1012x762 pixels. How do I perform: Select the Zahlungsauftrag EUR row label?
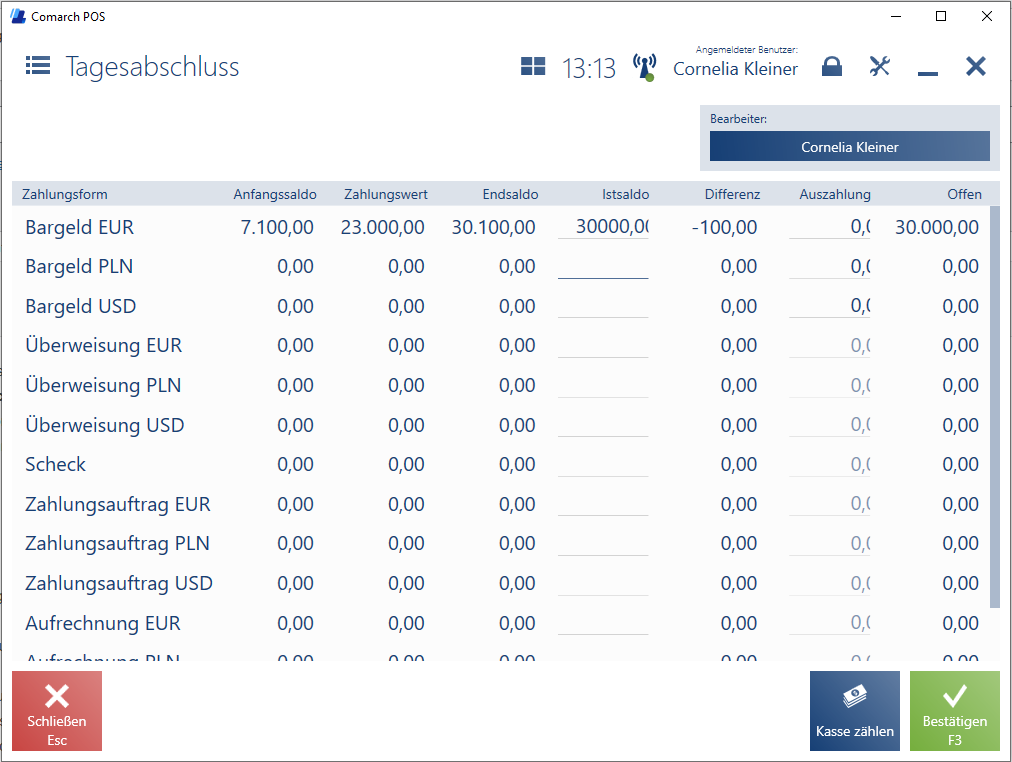coord(117,504)
